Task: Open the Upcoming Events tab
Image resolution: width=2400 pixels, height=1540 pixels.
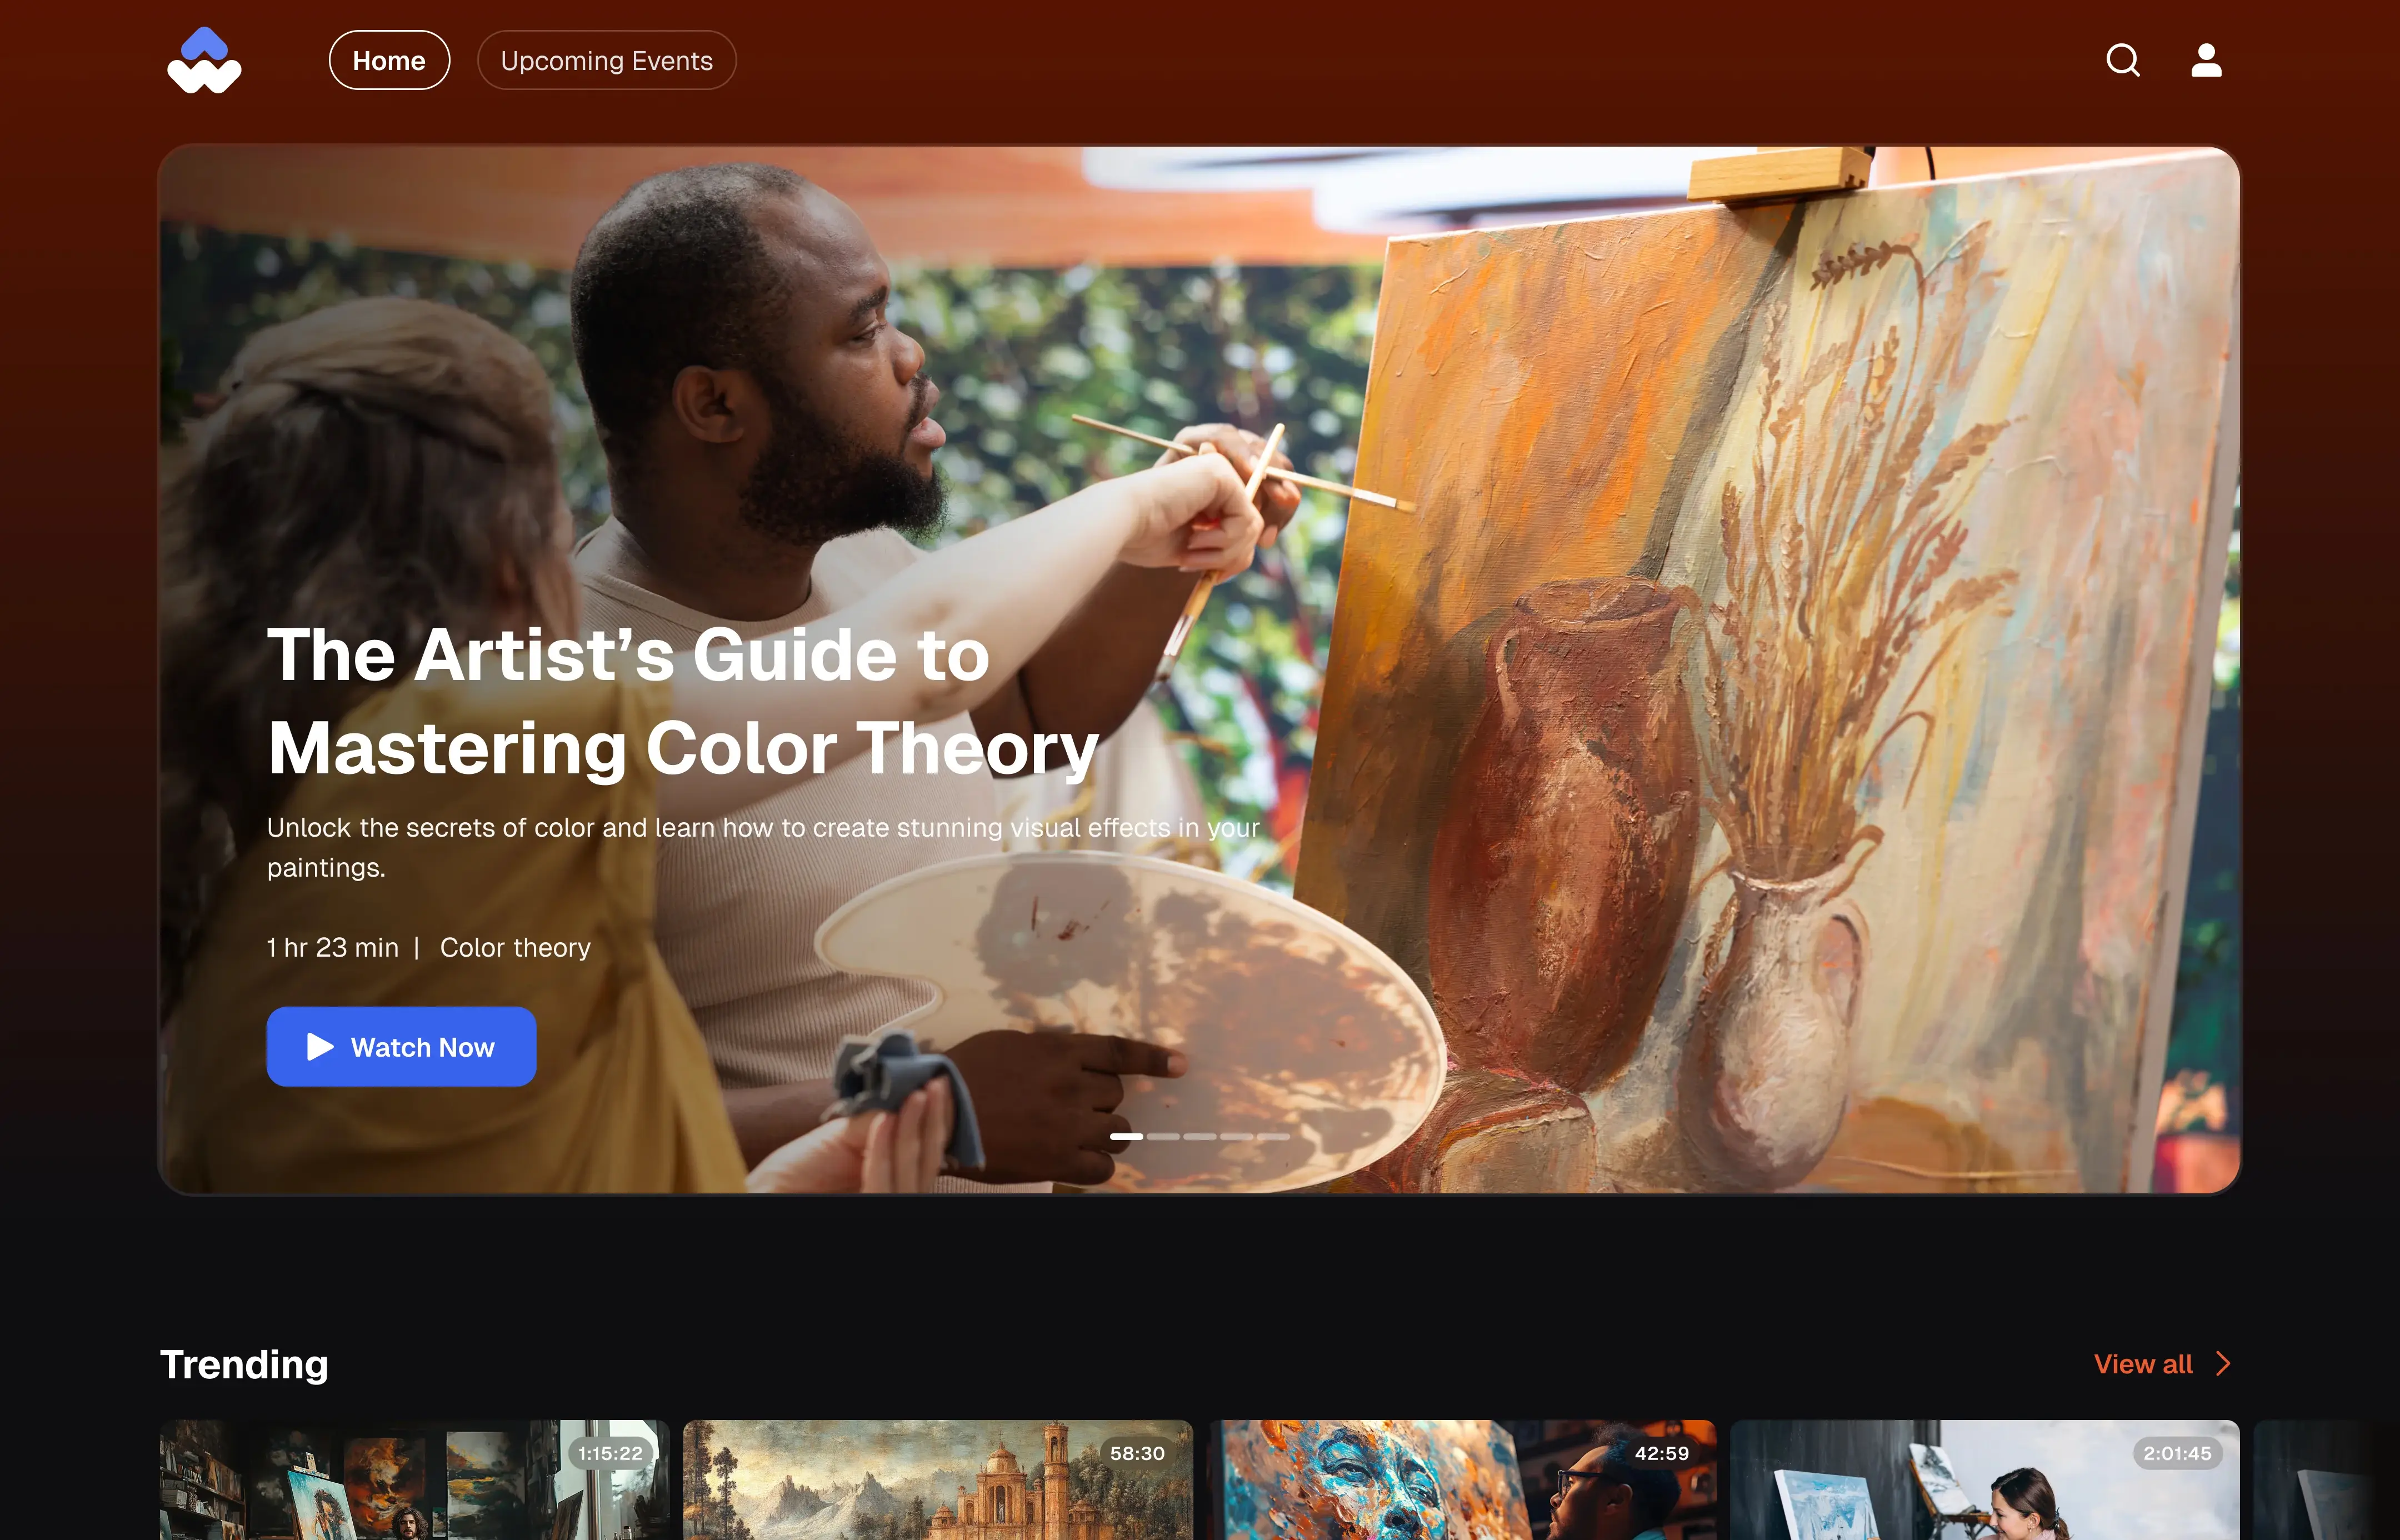Action: tap(606, 60)
